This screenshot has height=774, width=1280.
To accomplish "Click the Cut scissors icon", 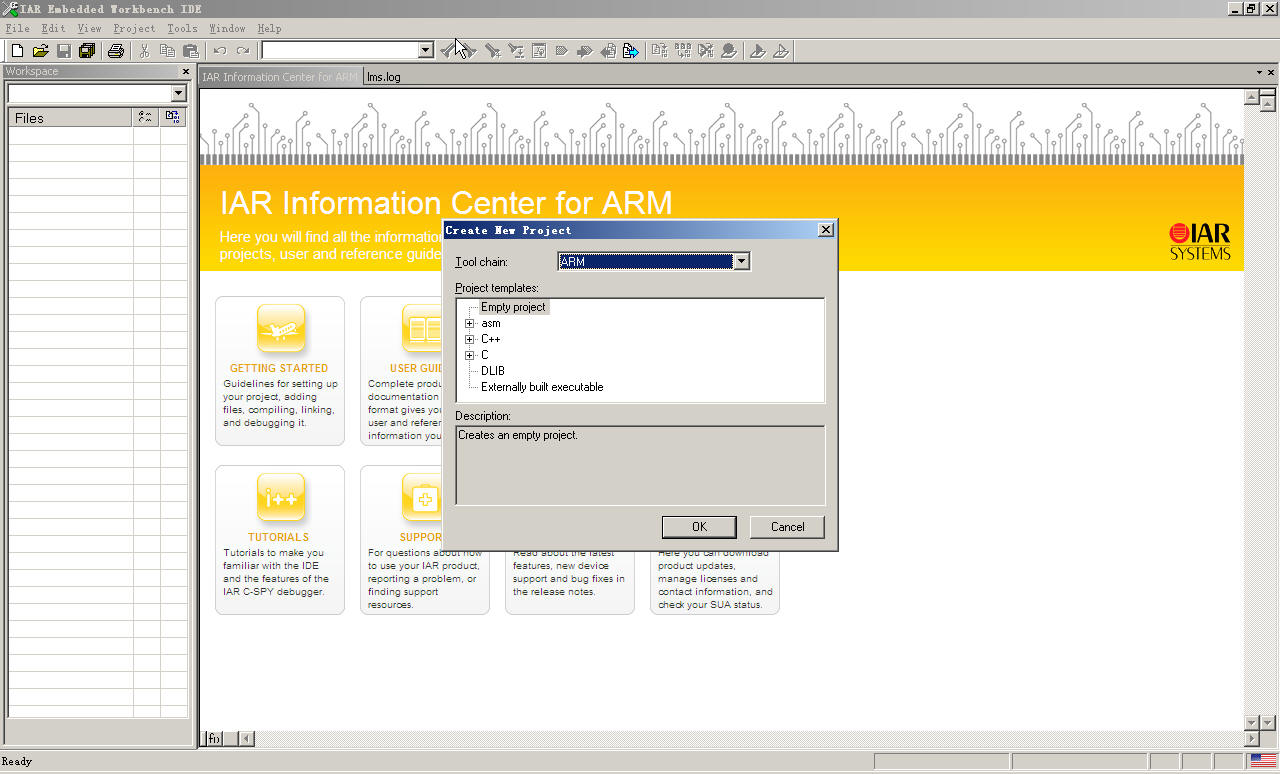I will 145,50.
